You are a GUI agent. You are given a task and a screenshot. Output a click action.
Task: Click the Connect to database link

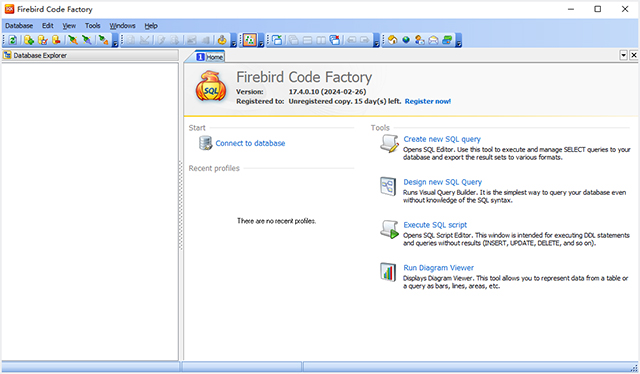coord(250,143)
